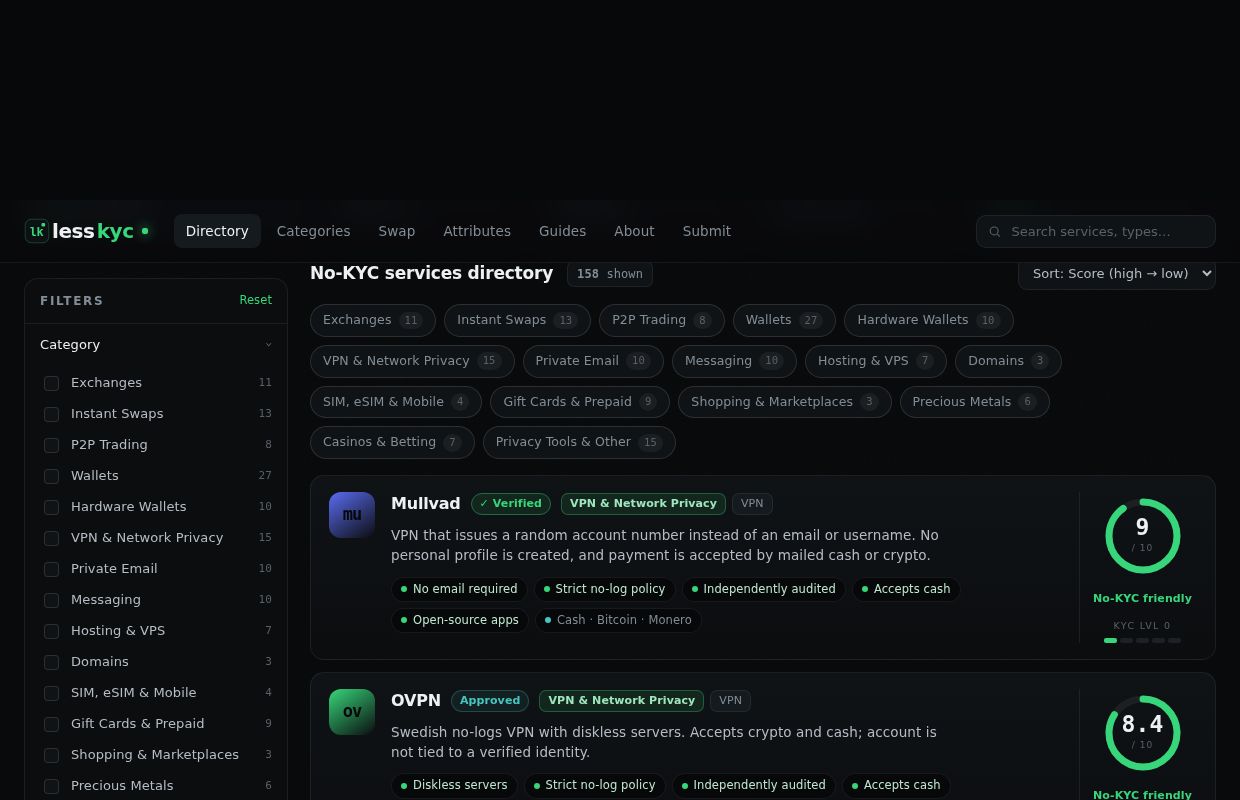
Task: Click OVPN's VPN & Network Privacy tag
Action: pos(621,701)
